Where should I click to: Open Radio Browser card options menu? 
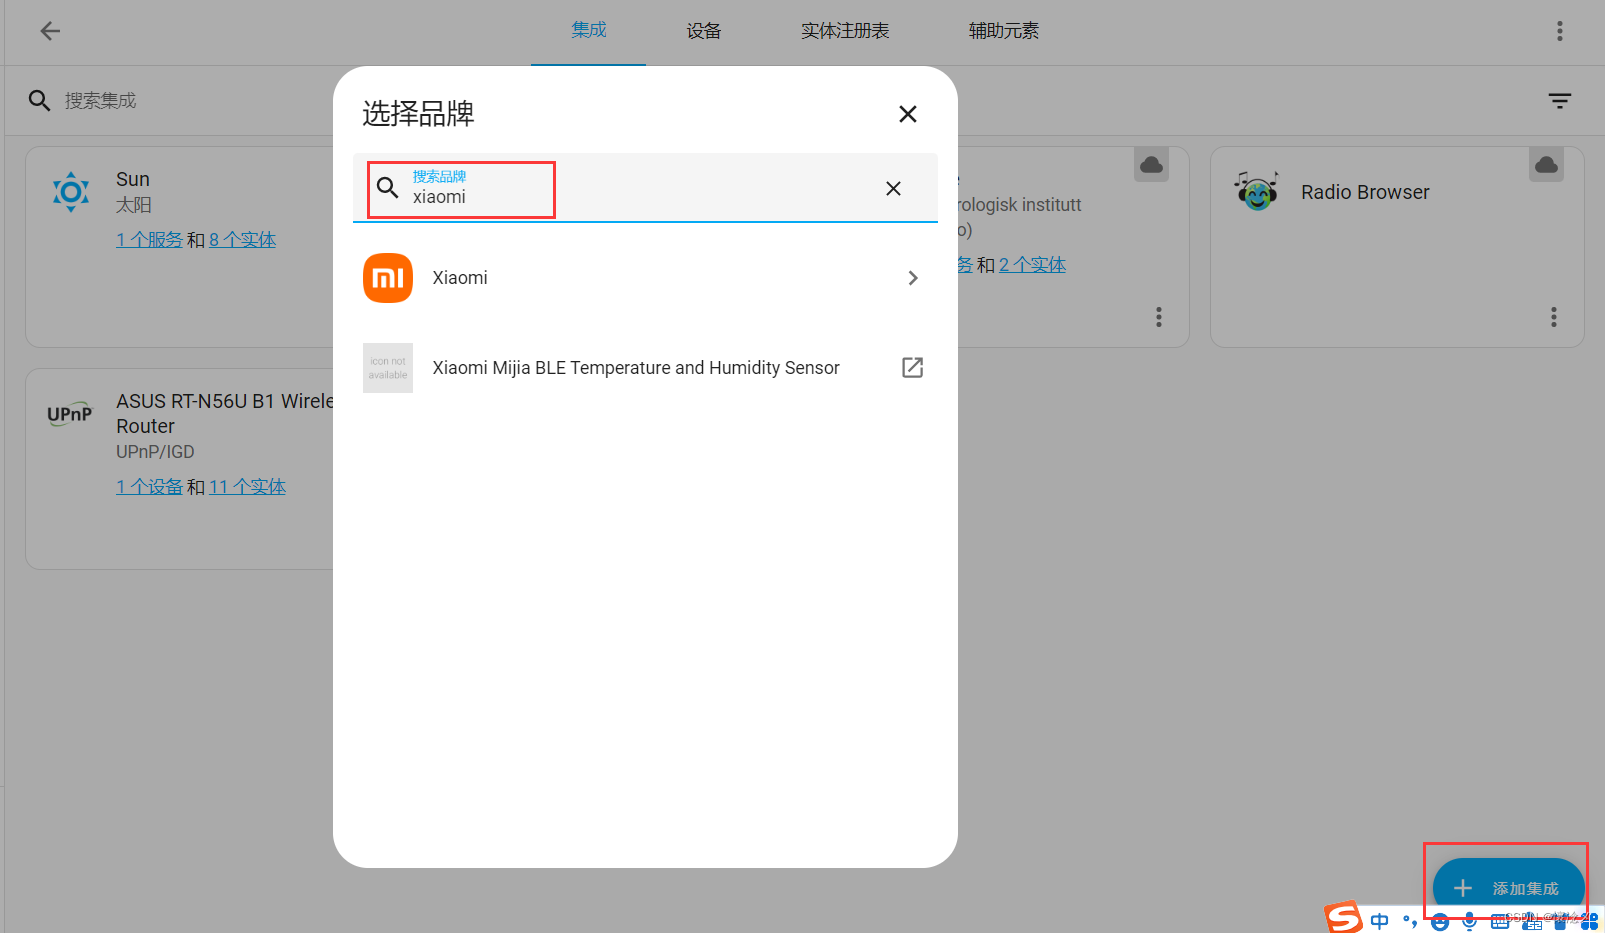1554,317
